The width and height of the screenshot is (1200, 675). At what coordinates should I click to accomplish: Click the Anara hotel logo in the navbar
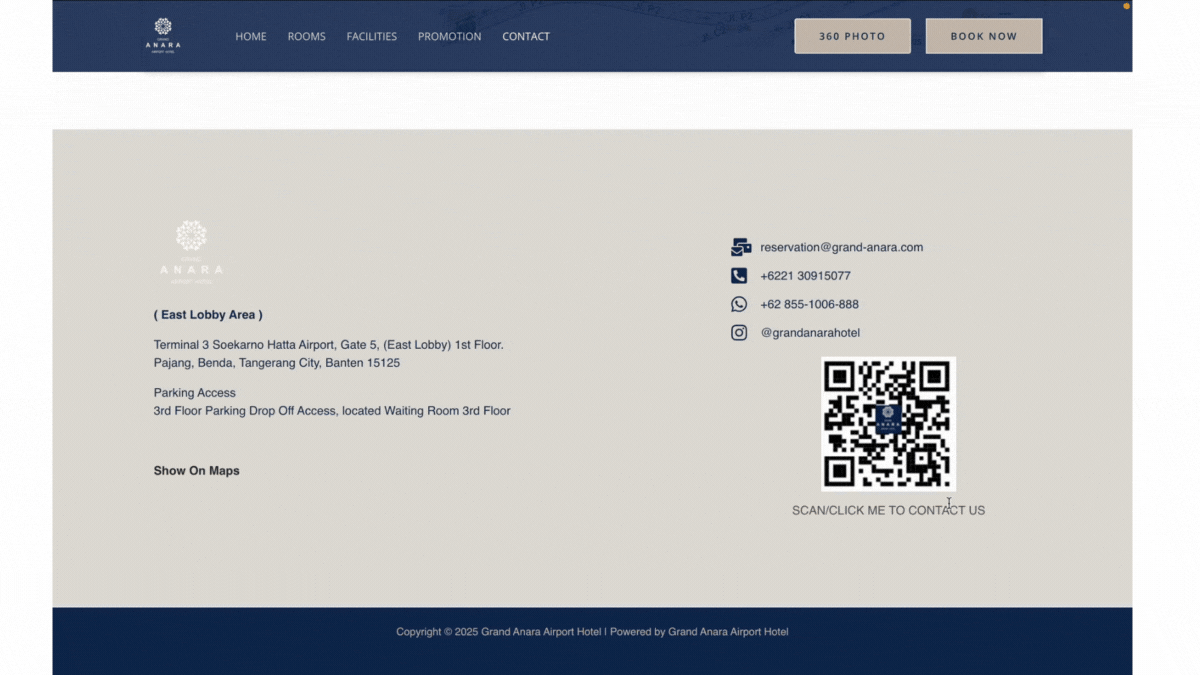[163, 35]
